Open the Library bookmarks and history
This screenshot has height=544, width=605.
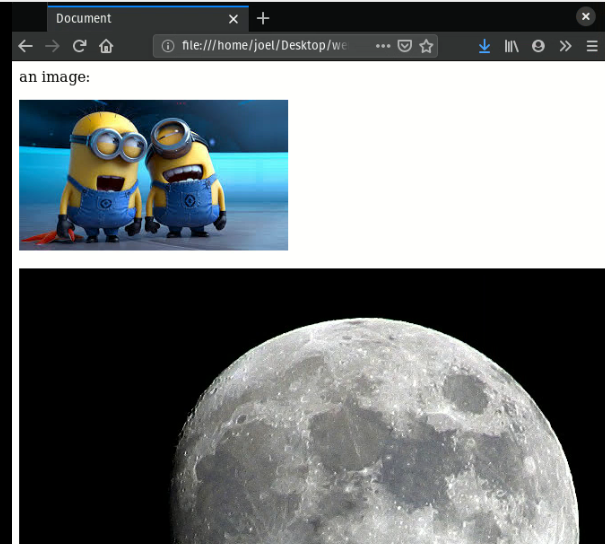[512, 46]
